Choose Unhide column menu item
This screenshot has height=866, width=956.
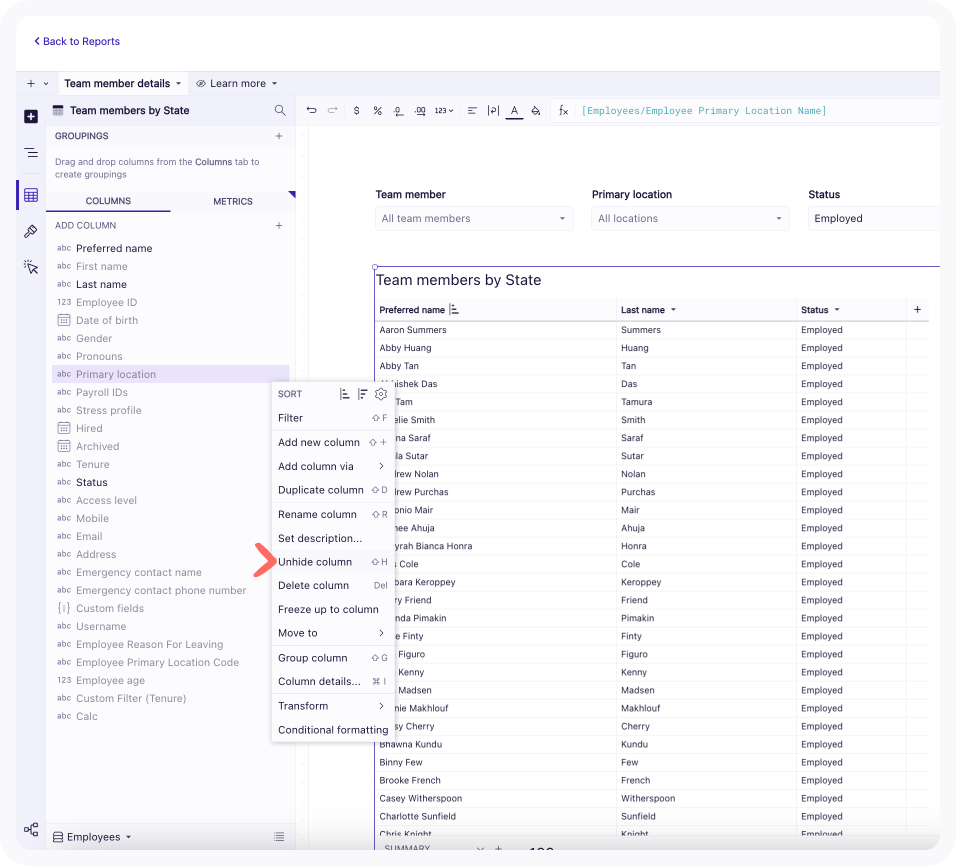332,562
